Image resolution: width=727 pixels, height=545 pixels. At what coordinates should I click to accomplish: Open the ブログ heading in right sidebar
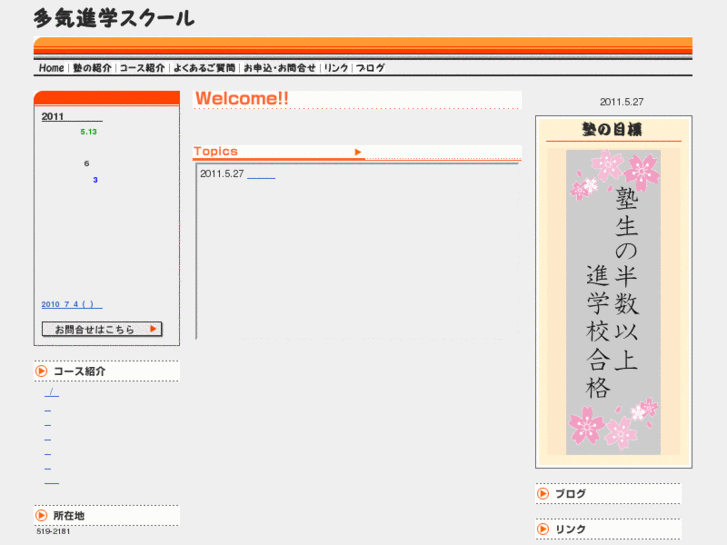570,494
